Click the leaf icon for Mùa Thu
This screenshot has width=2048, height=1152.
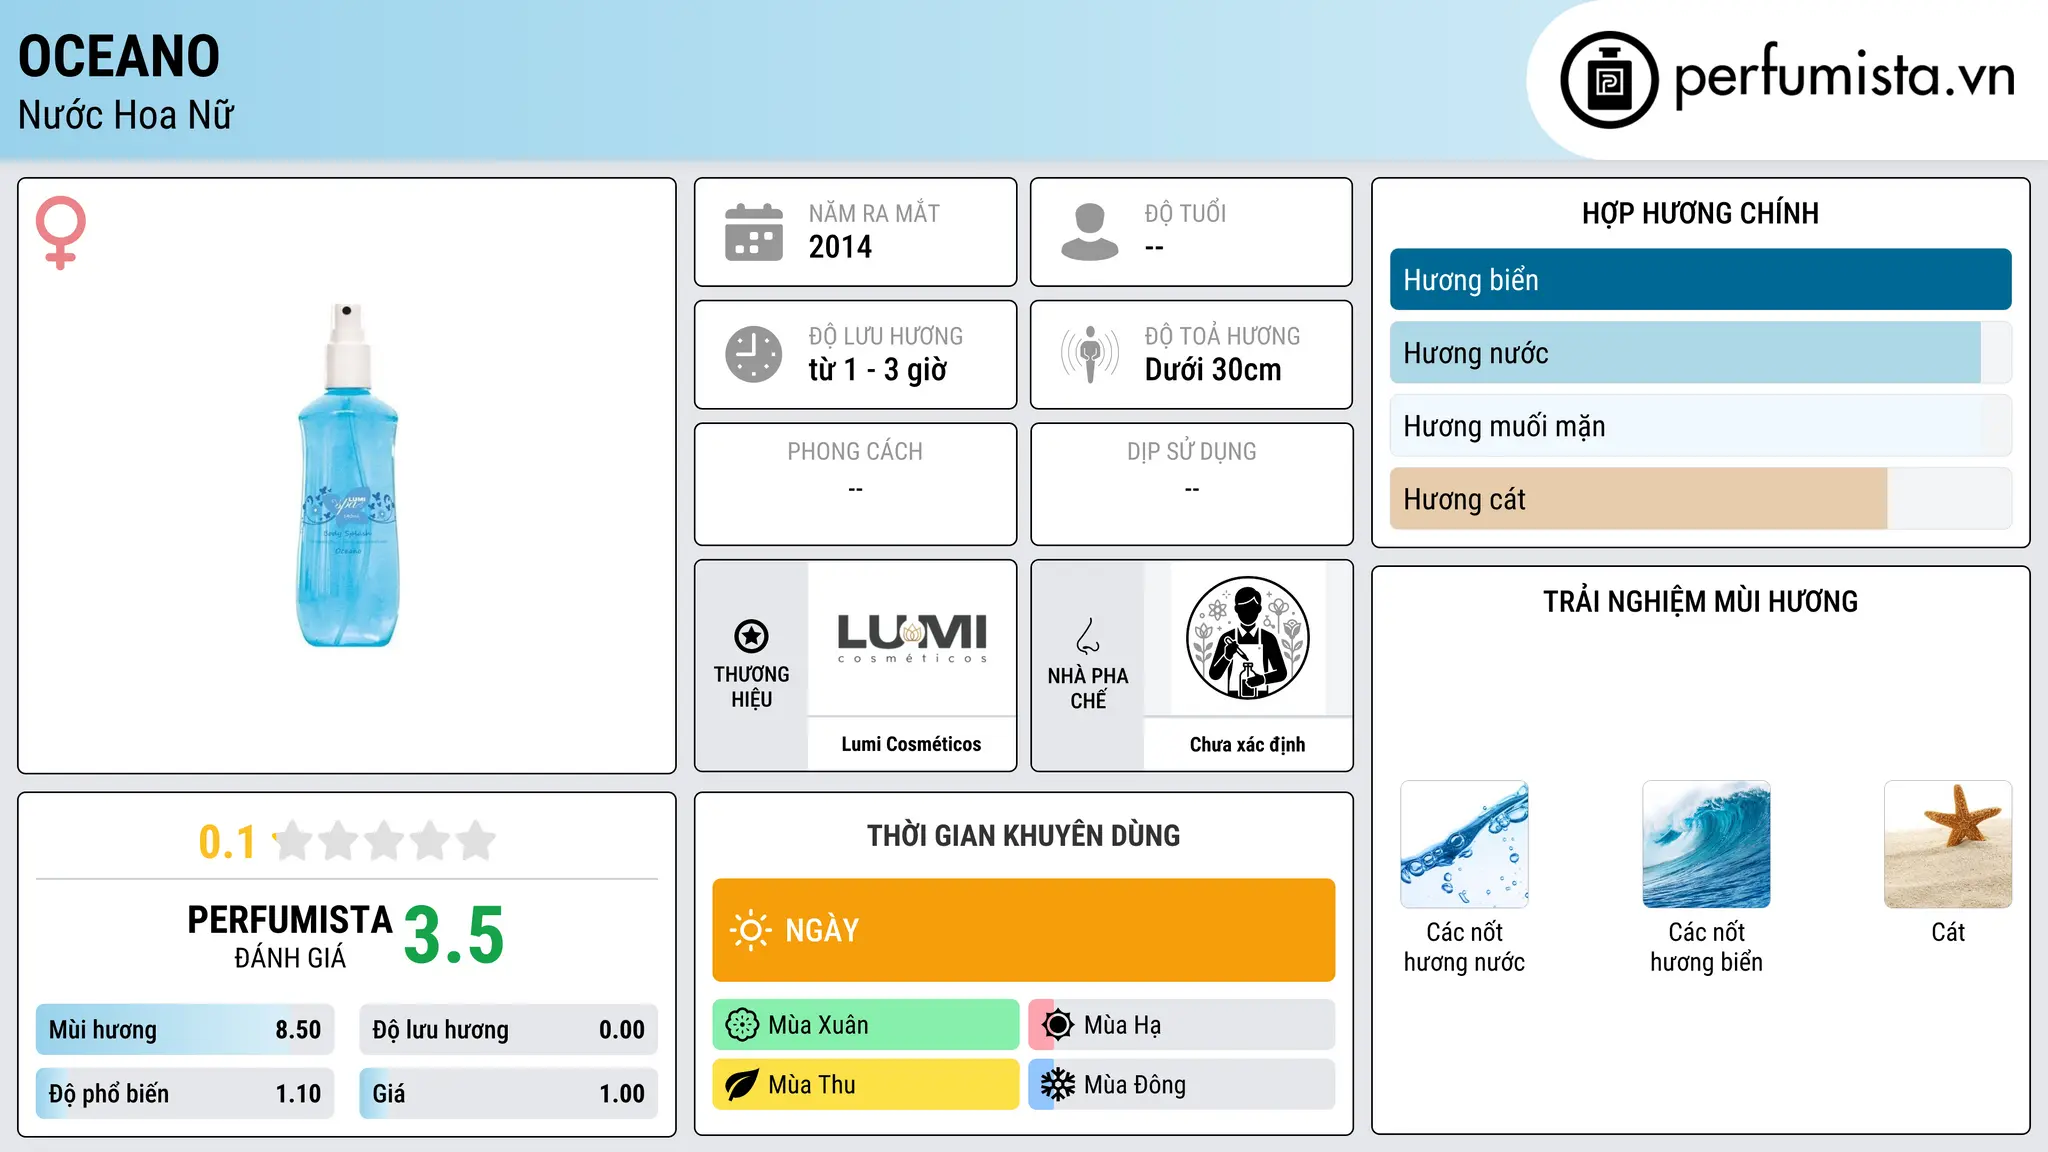(x=742, y=1085)
